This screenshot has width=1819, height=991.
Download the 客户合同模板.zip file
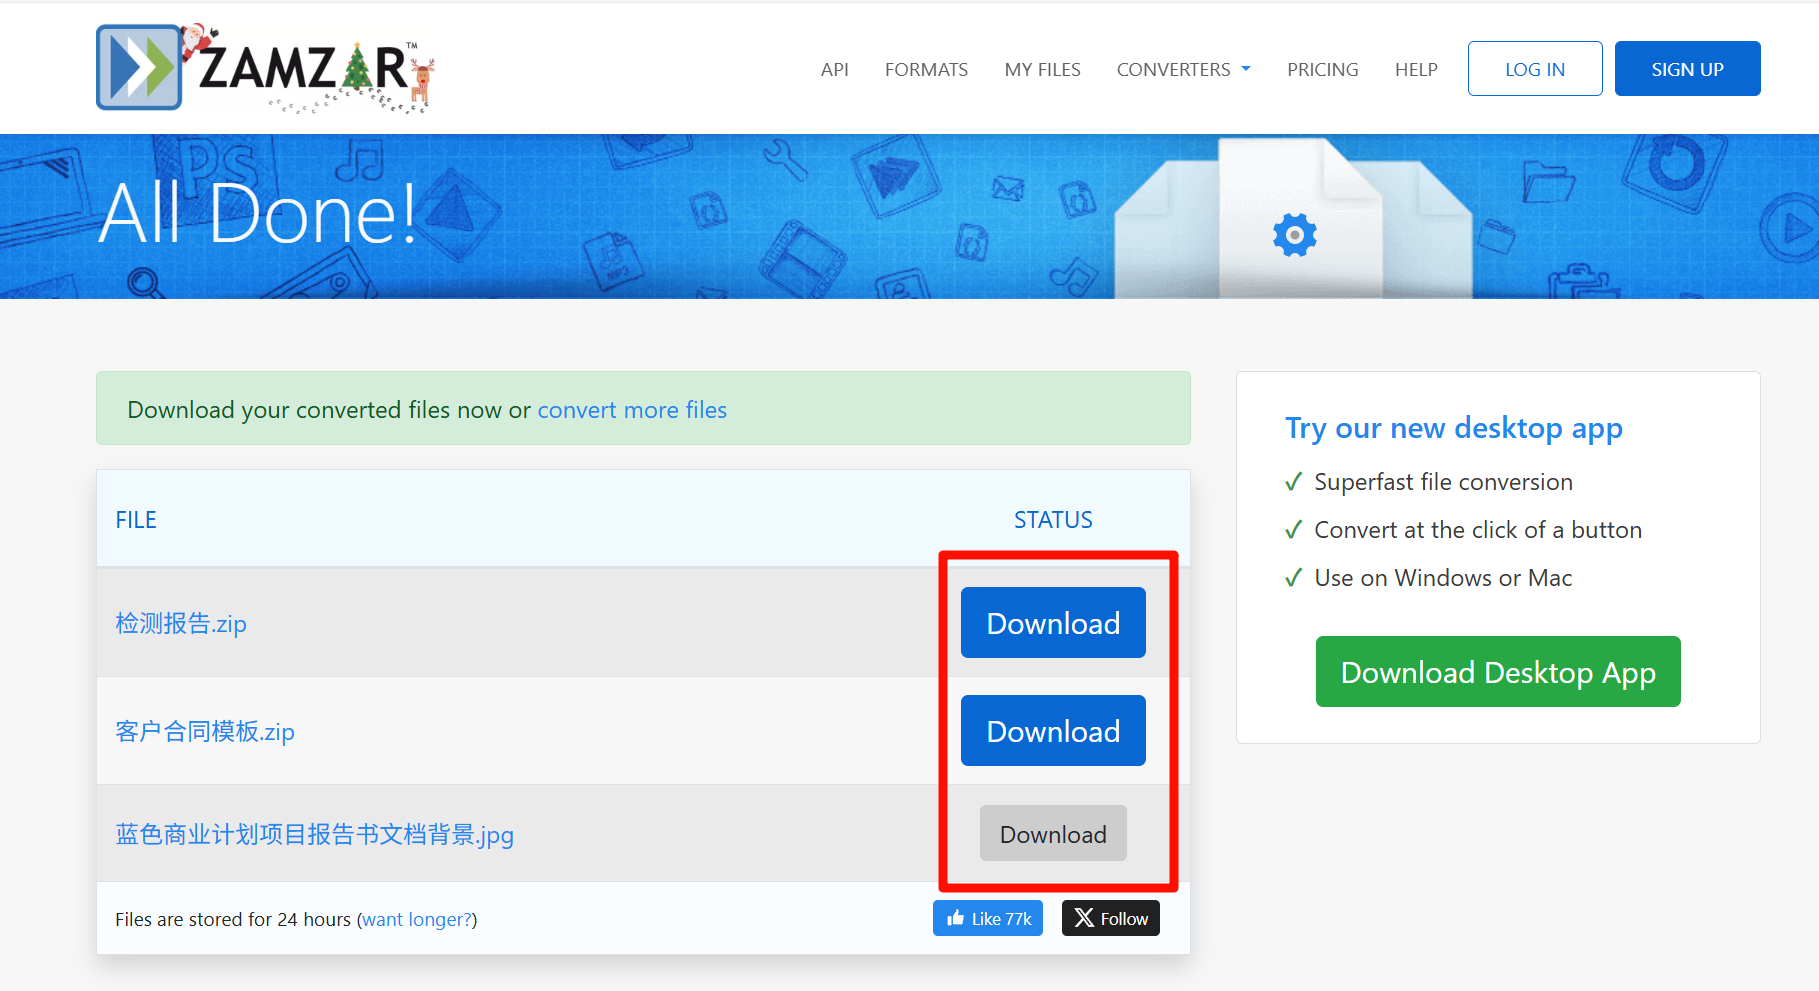tap(1053, 731)
